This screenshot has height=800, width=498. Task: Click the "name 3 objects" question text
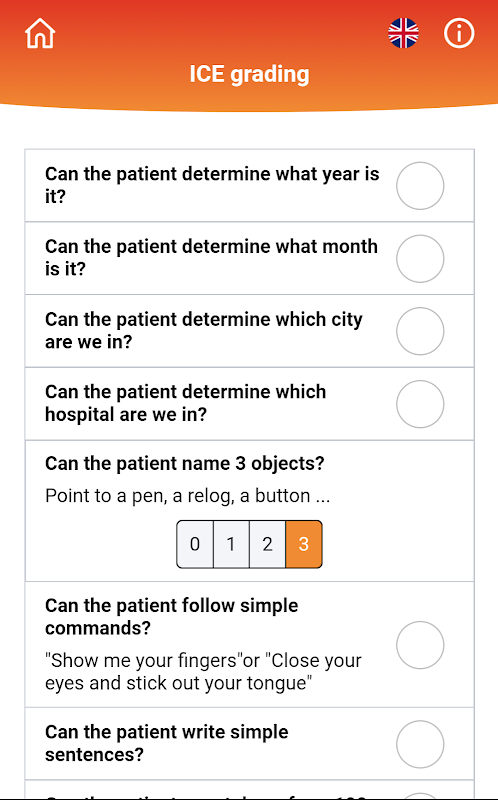185,463
